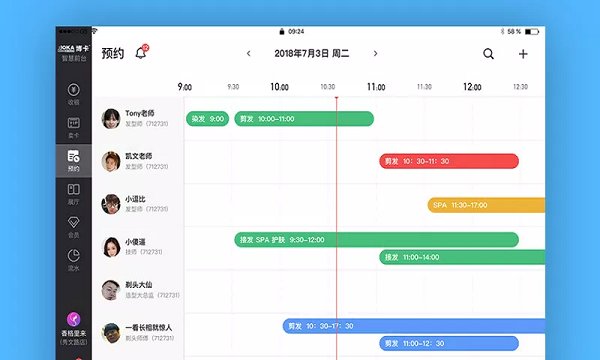The width and height of the screenshot is (600, 360).
Task: Tap the 9:30 time header
Action: click(x=233, y=87)
